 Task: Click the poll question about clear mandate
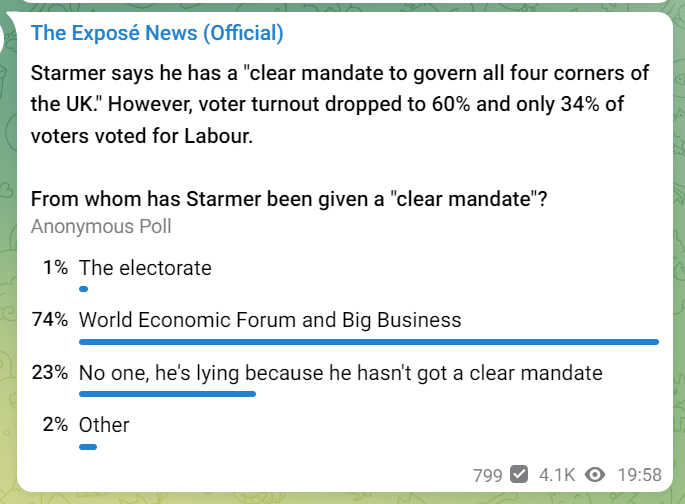289,199
